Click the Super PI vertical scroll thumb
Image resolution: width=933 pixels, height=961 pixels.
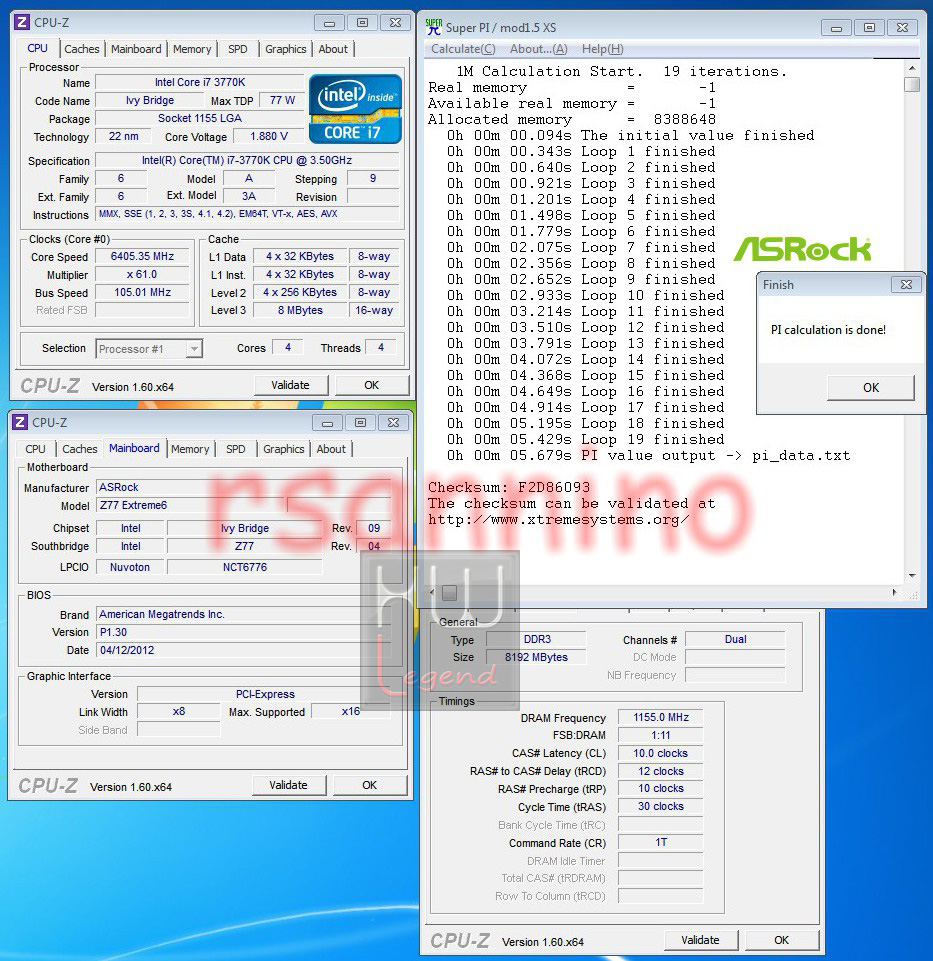click(912, 84)
